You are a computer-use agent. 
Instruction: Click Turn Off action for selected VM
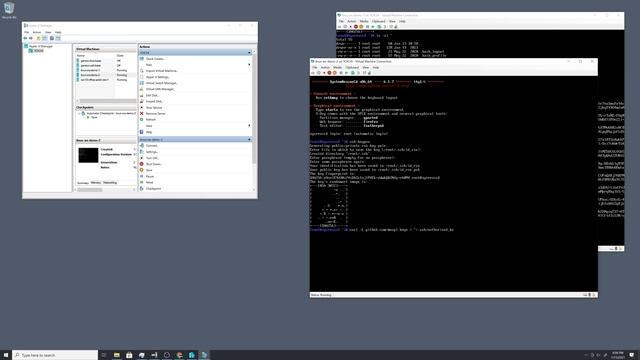tap(152, 158)
